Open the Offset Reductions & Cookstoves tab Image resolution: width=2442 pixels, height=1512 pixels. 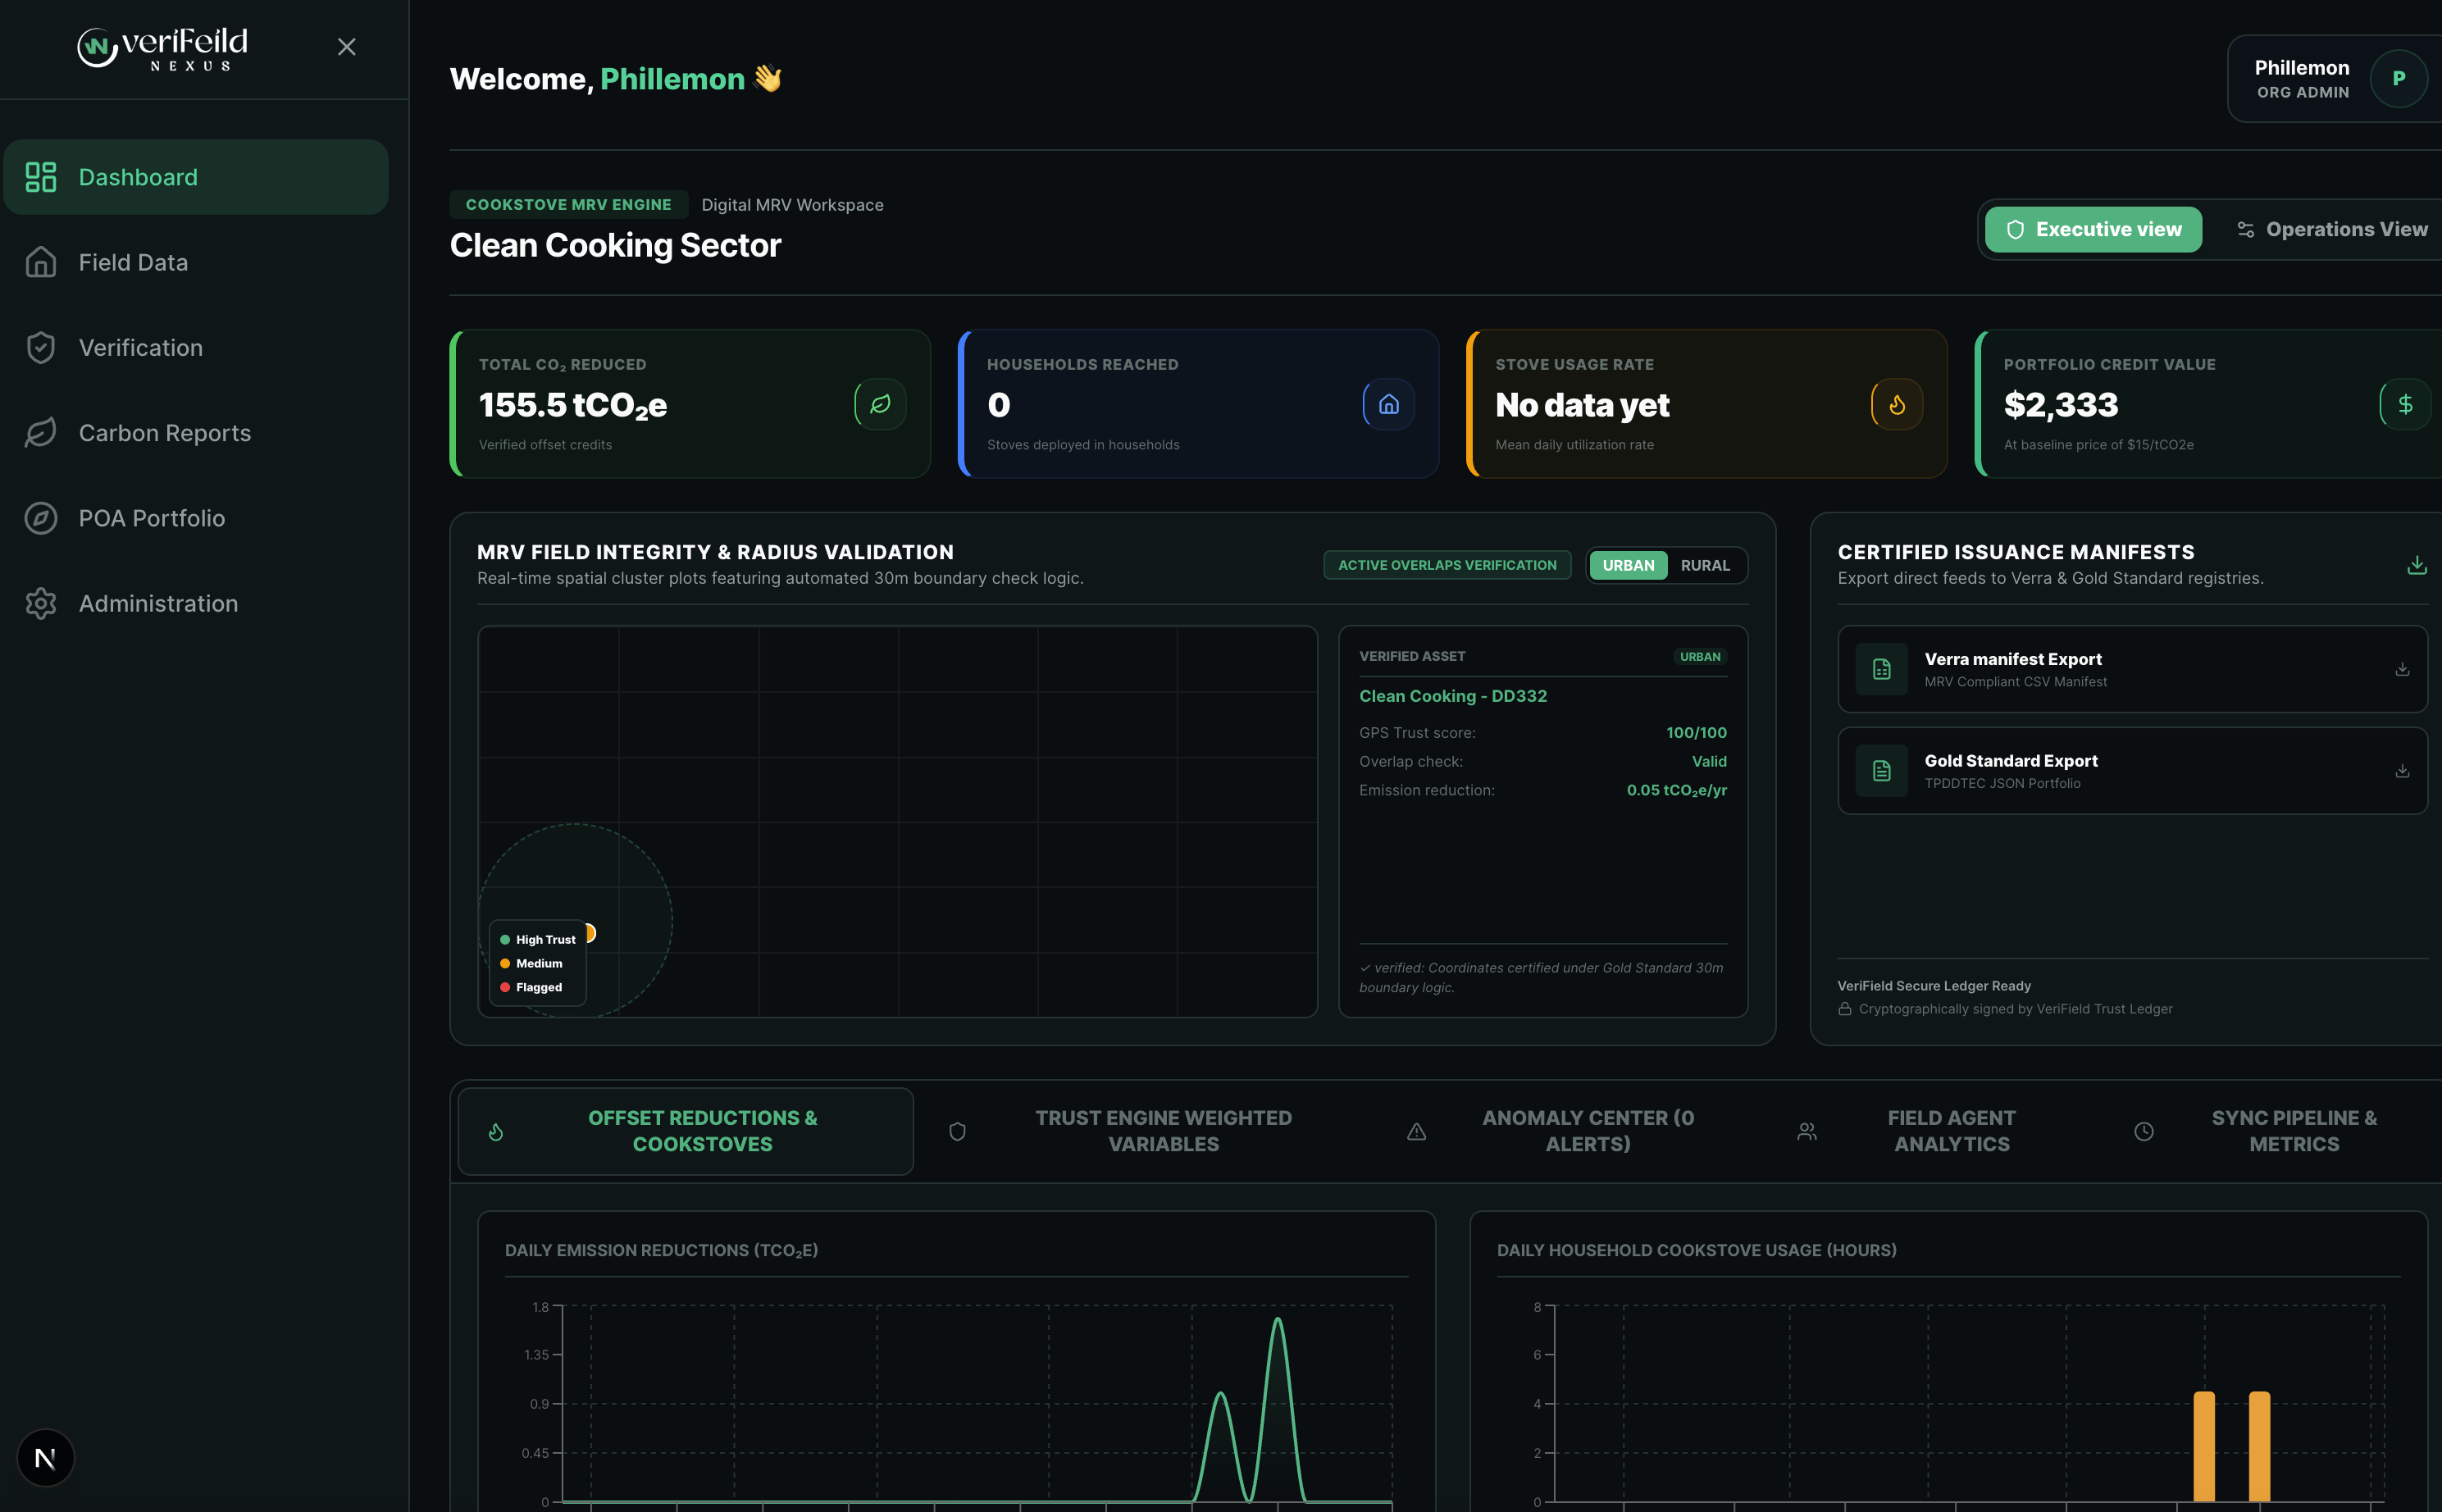pyautogui.click(x=686, y=1131)
